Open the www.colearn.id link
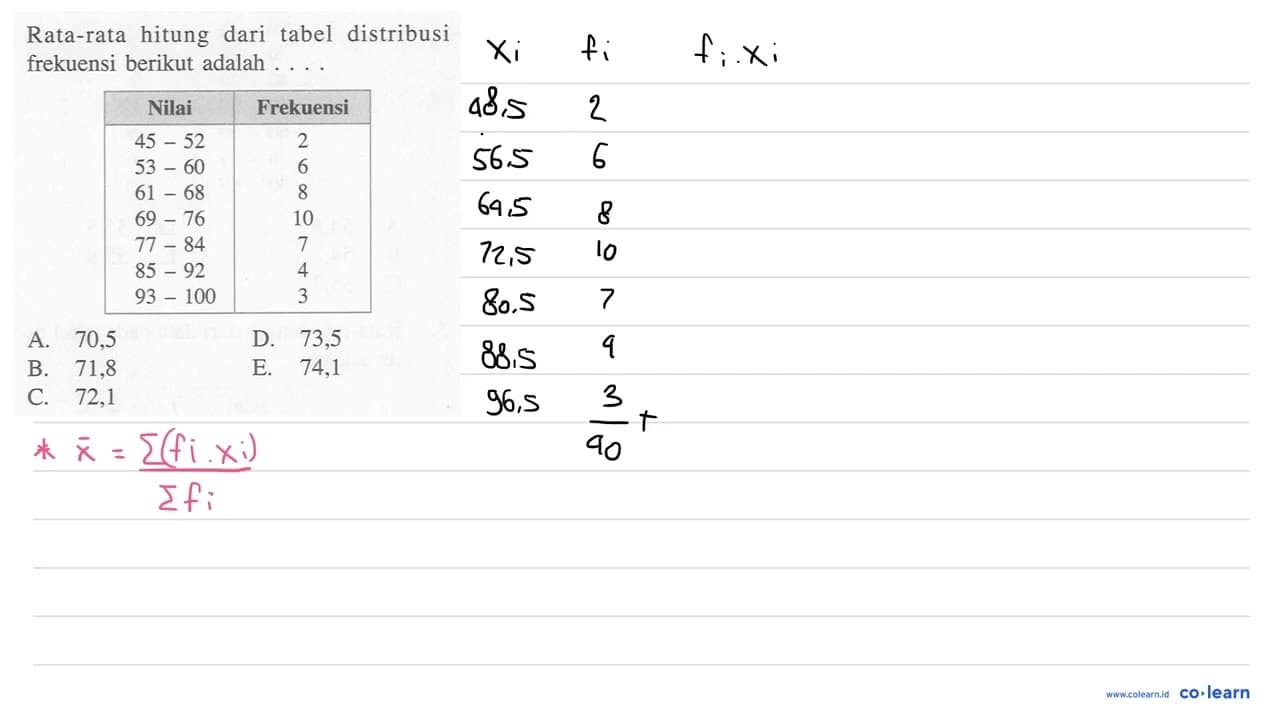Screen dimensions: 1280x720 click(1138, 694)
